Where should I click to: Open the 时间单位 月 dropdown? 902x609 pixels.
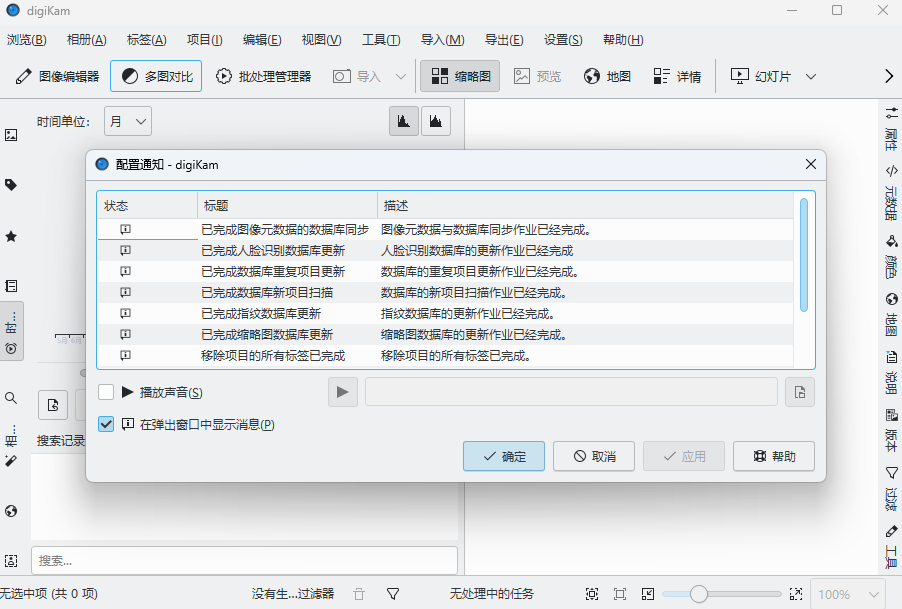point(128,121)
